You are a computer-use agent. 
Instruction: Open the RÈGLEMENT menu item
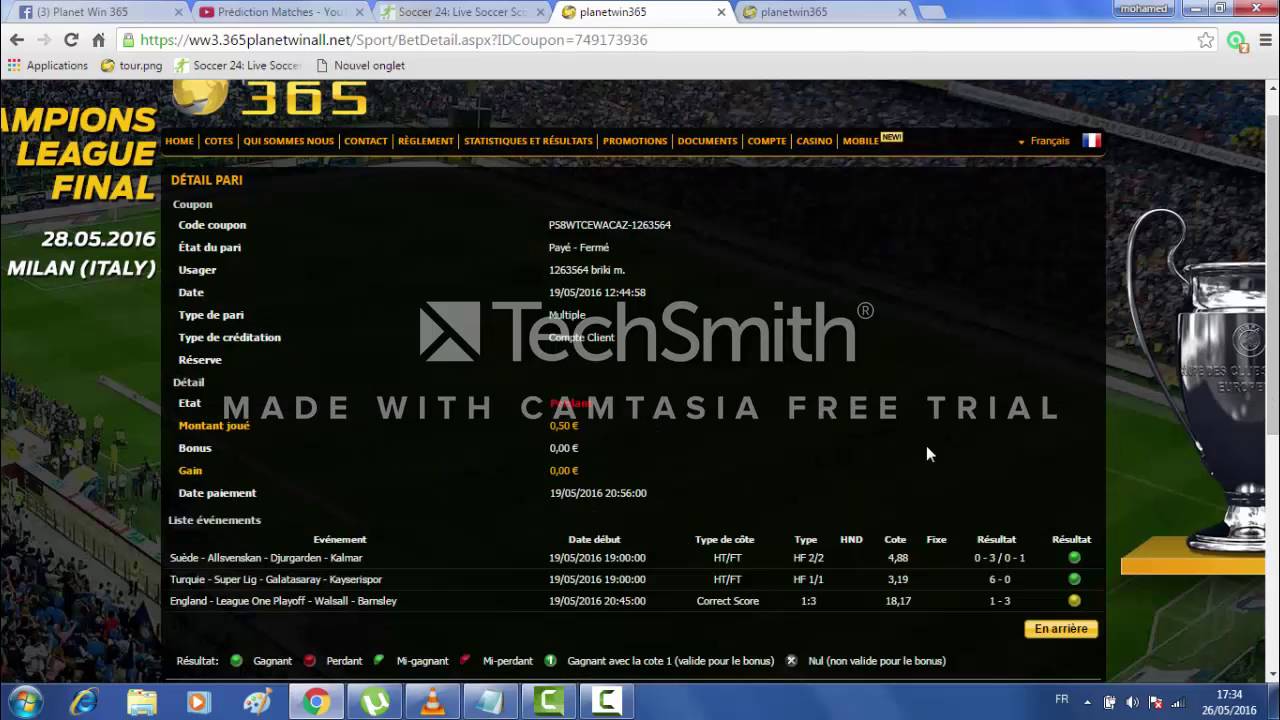click(426, 141)
